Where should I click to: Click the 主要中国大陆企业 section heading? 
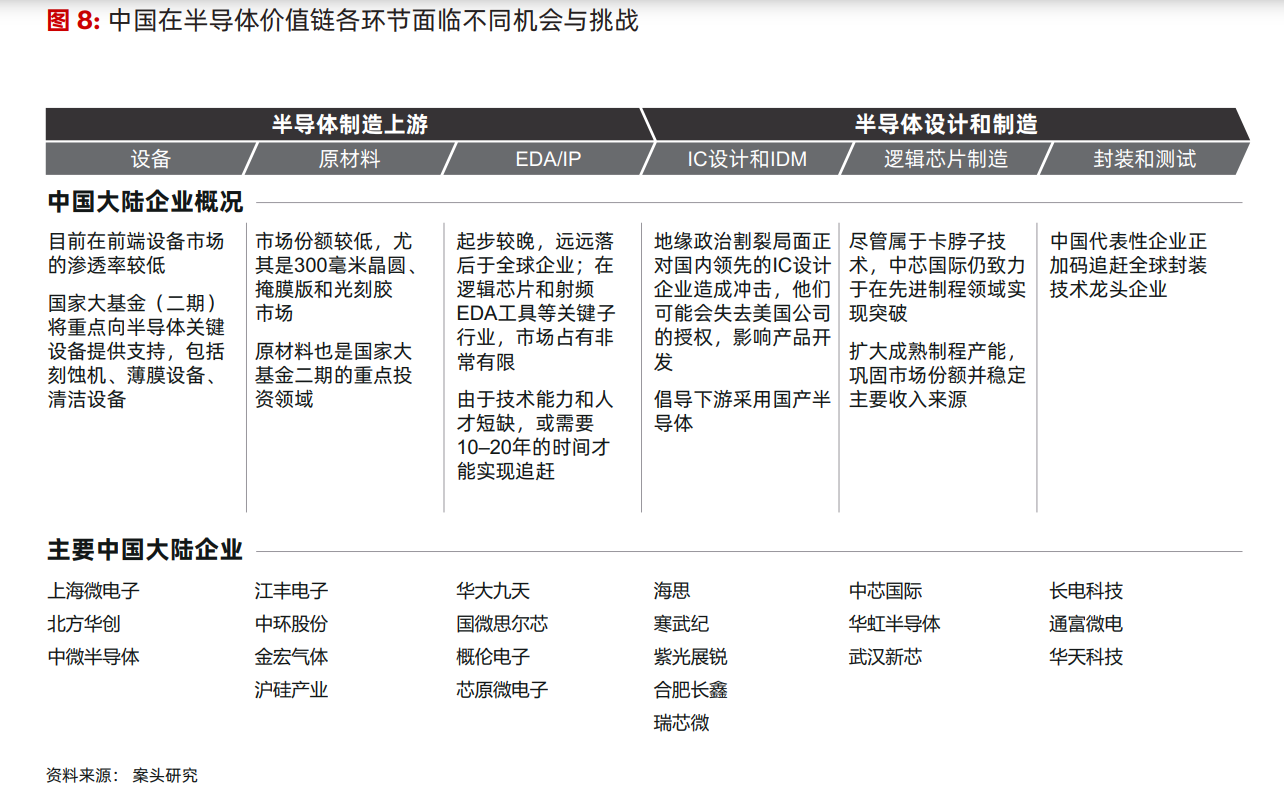click(145, 550)
